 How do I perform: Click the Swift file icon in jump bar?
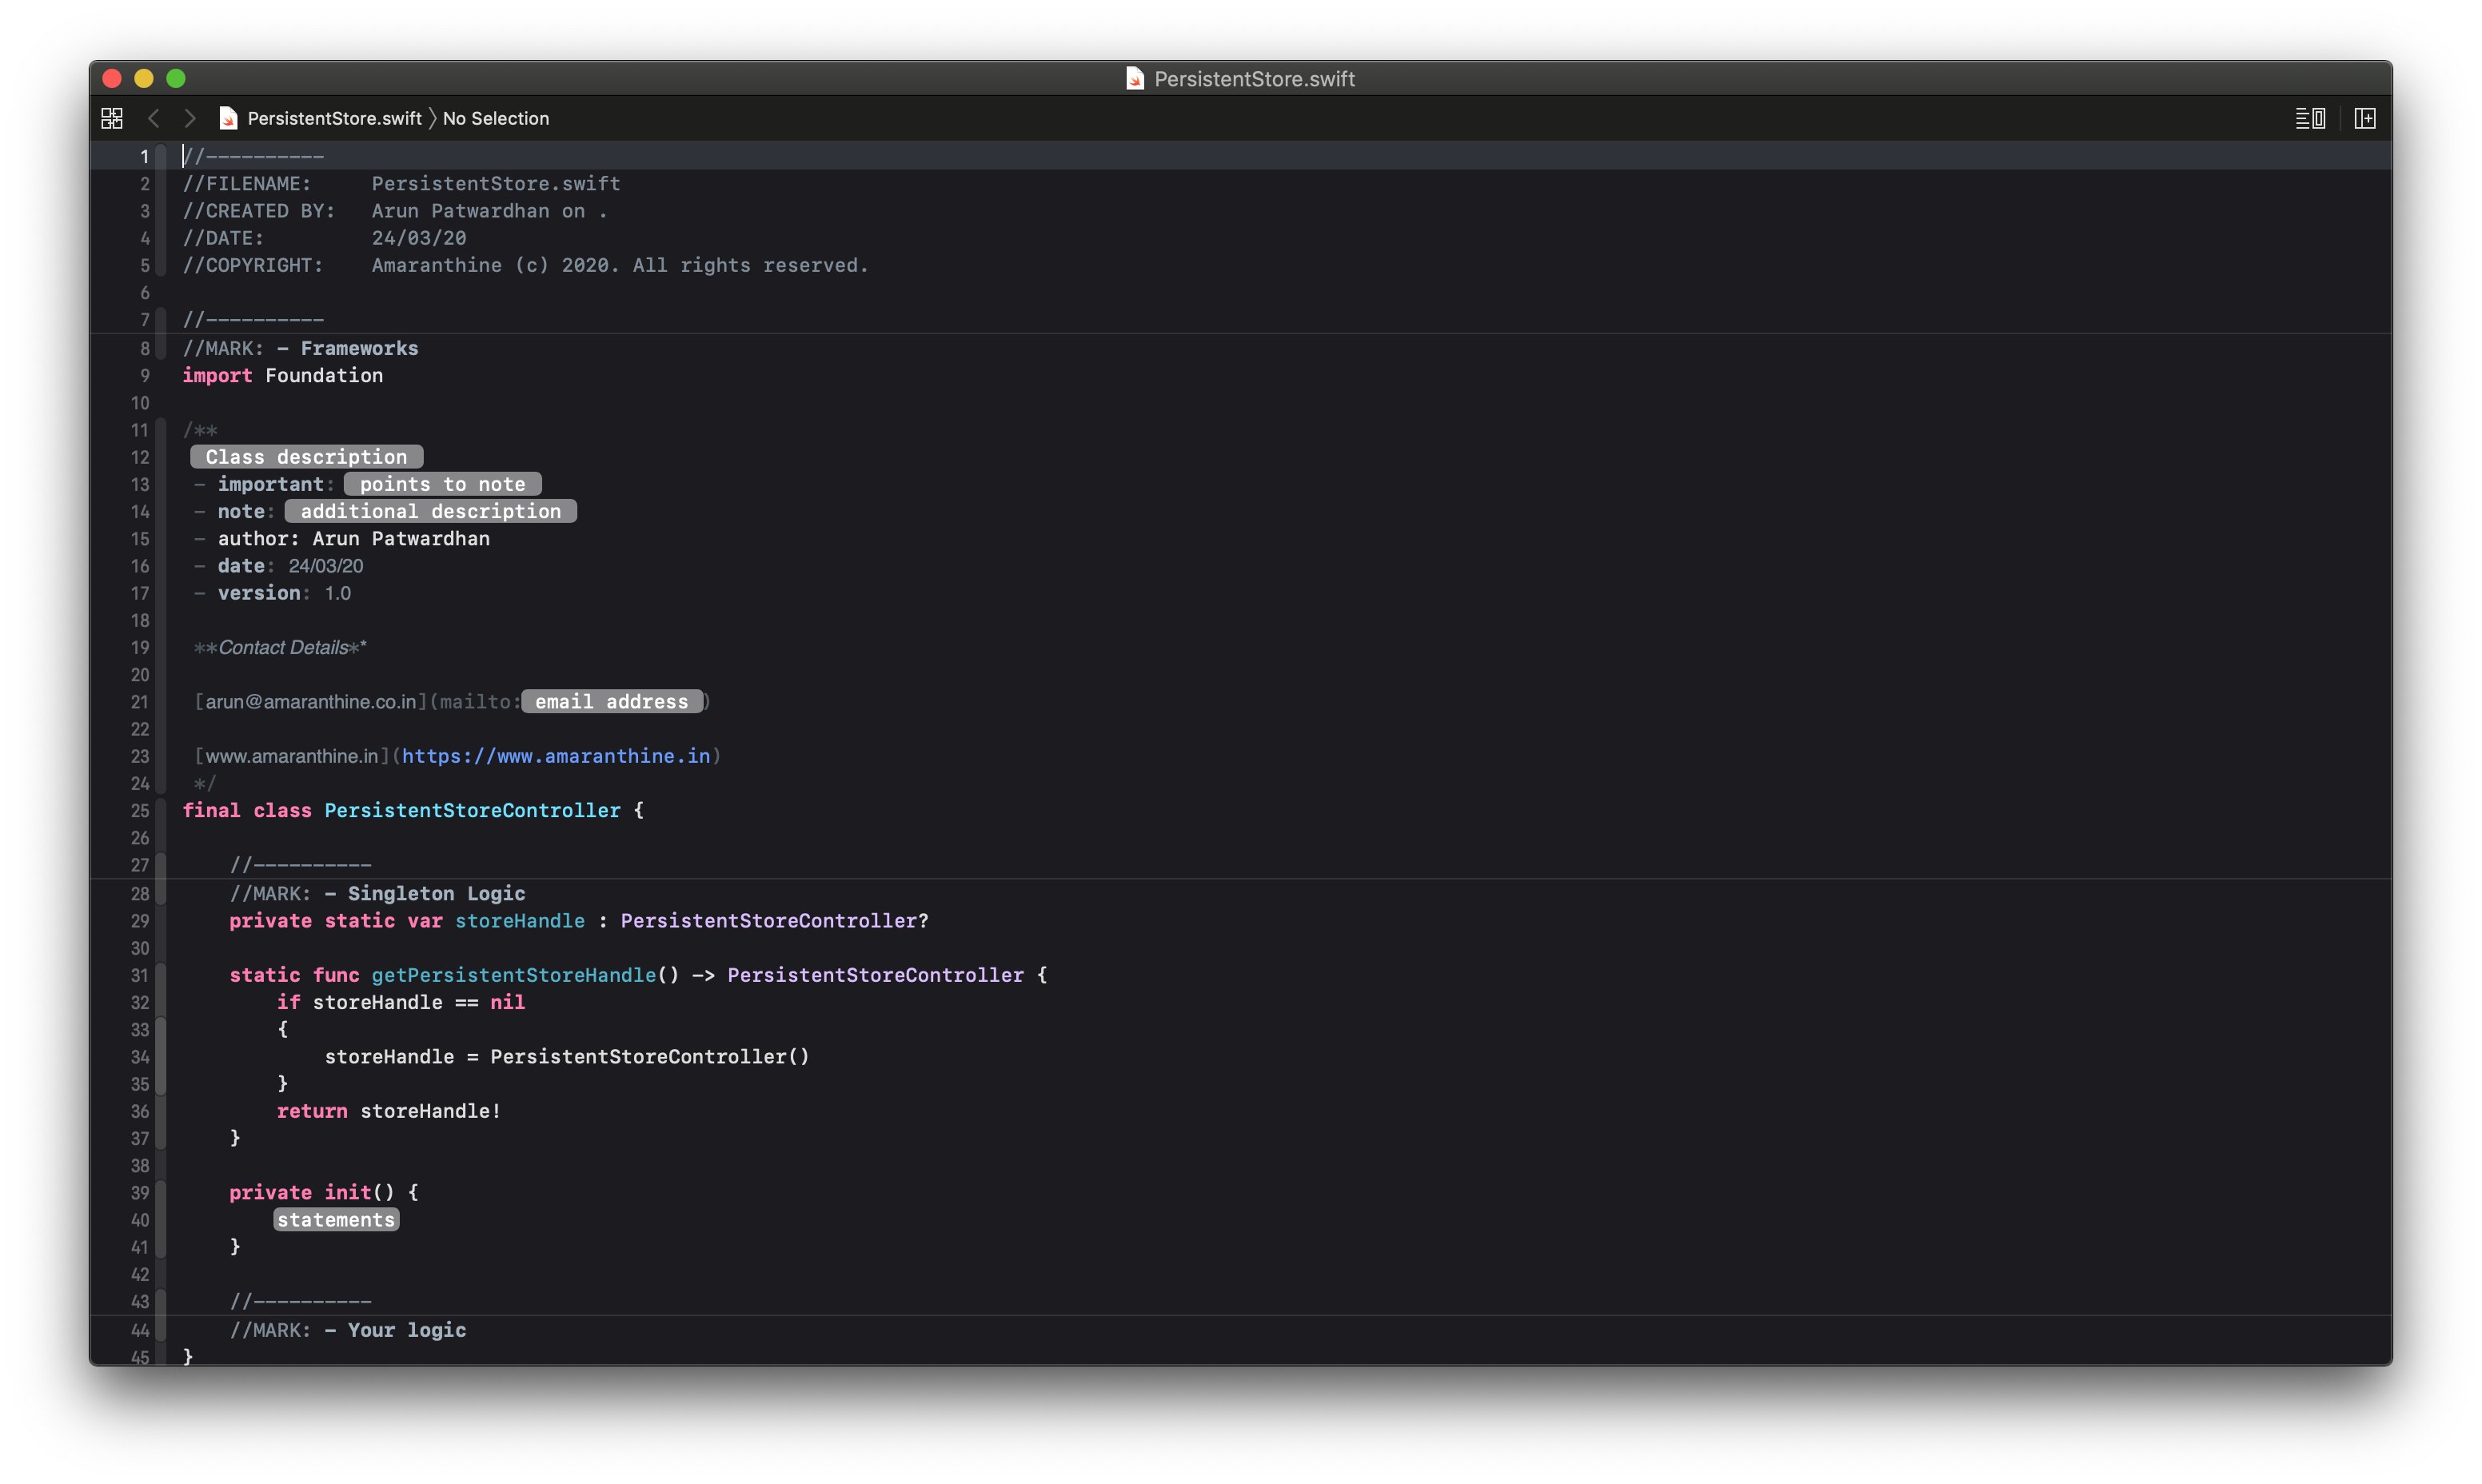point(228,118)
